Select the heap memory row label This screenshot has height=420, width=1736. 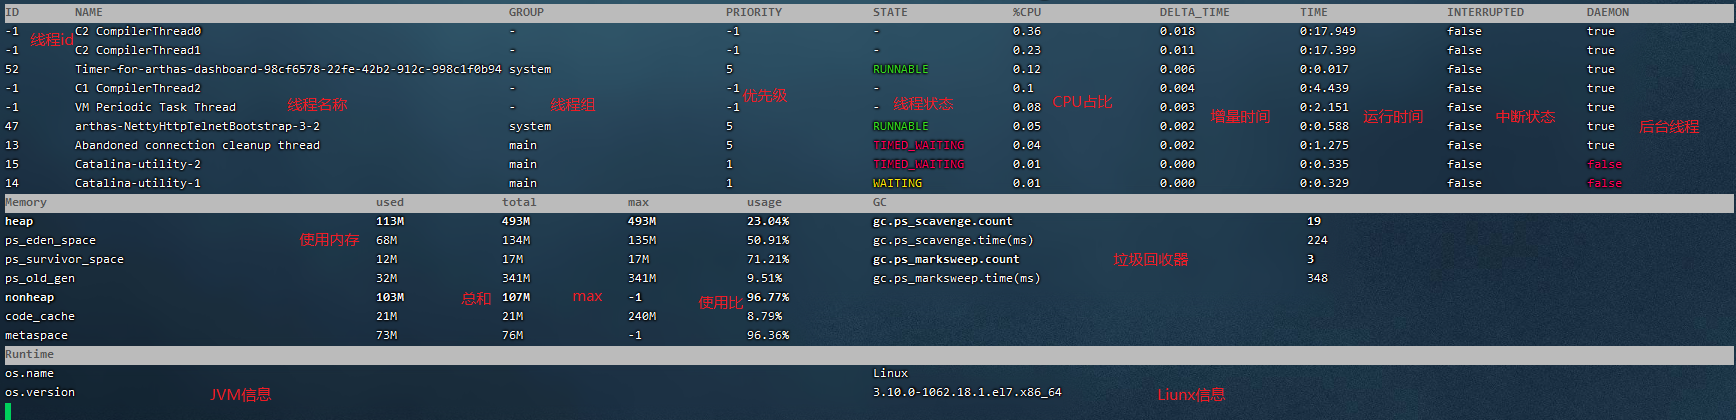pos(19,221)
